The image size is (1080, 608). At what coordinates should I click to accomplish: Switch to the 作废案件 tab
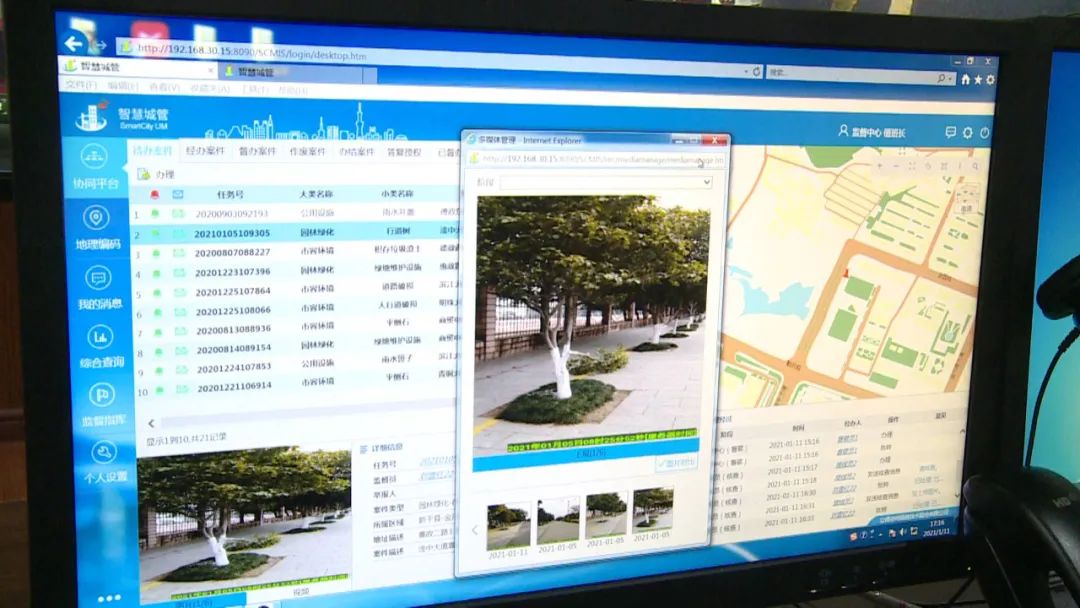pos(307,151)
